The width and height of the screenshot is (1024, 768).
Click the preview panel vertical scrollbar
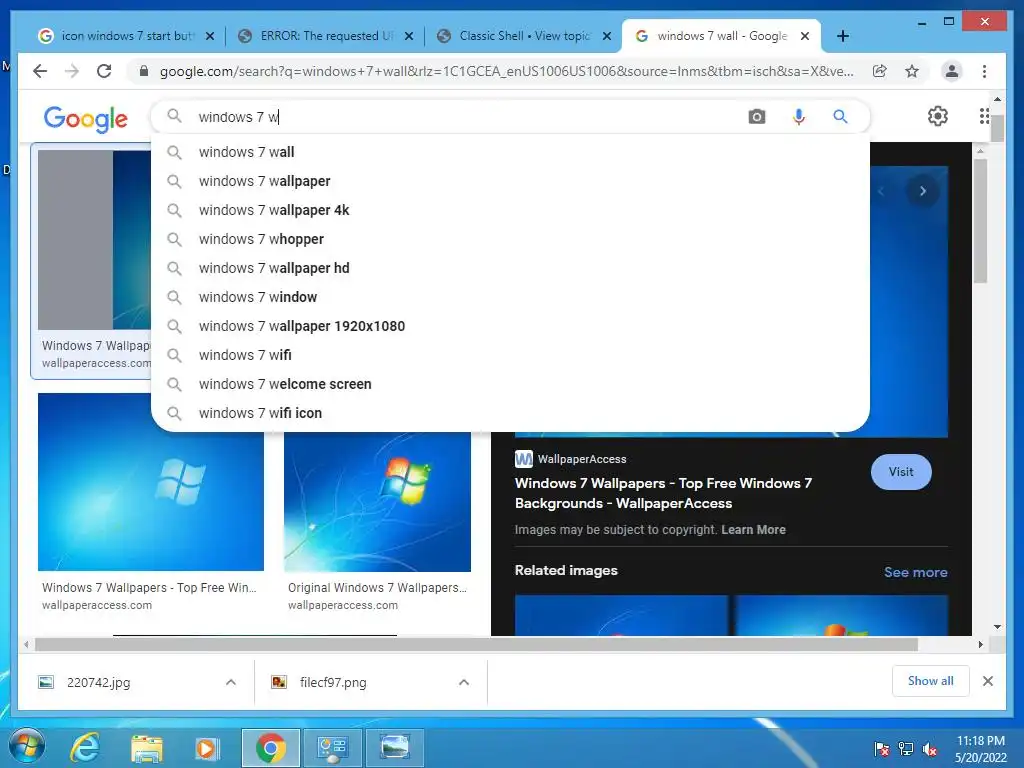[980, 221]
